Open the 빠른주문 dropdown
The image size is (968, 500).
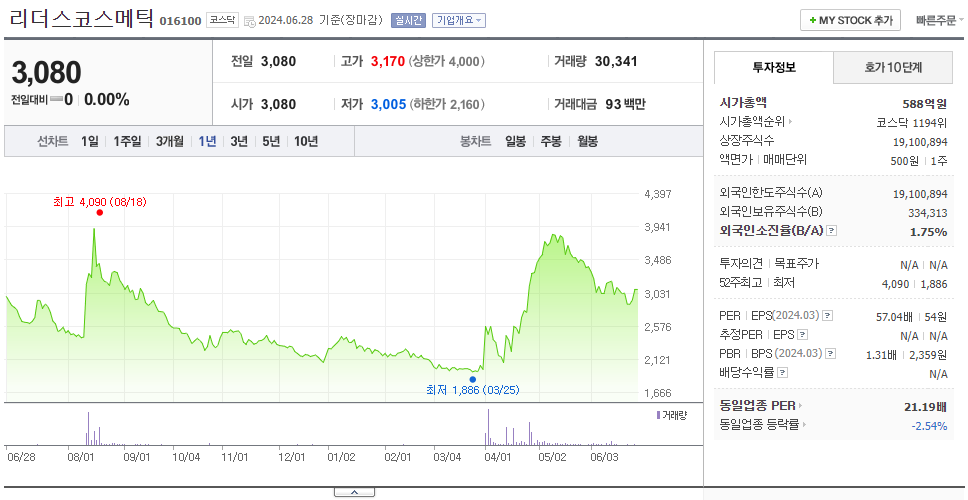(x=940, y=20)
